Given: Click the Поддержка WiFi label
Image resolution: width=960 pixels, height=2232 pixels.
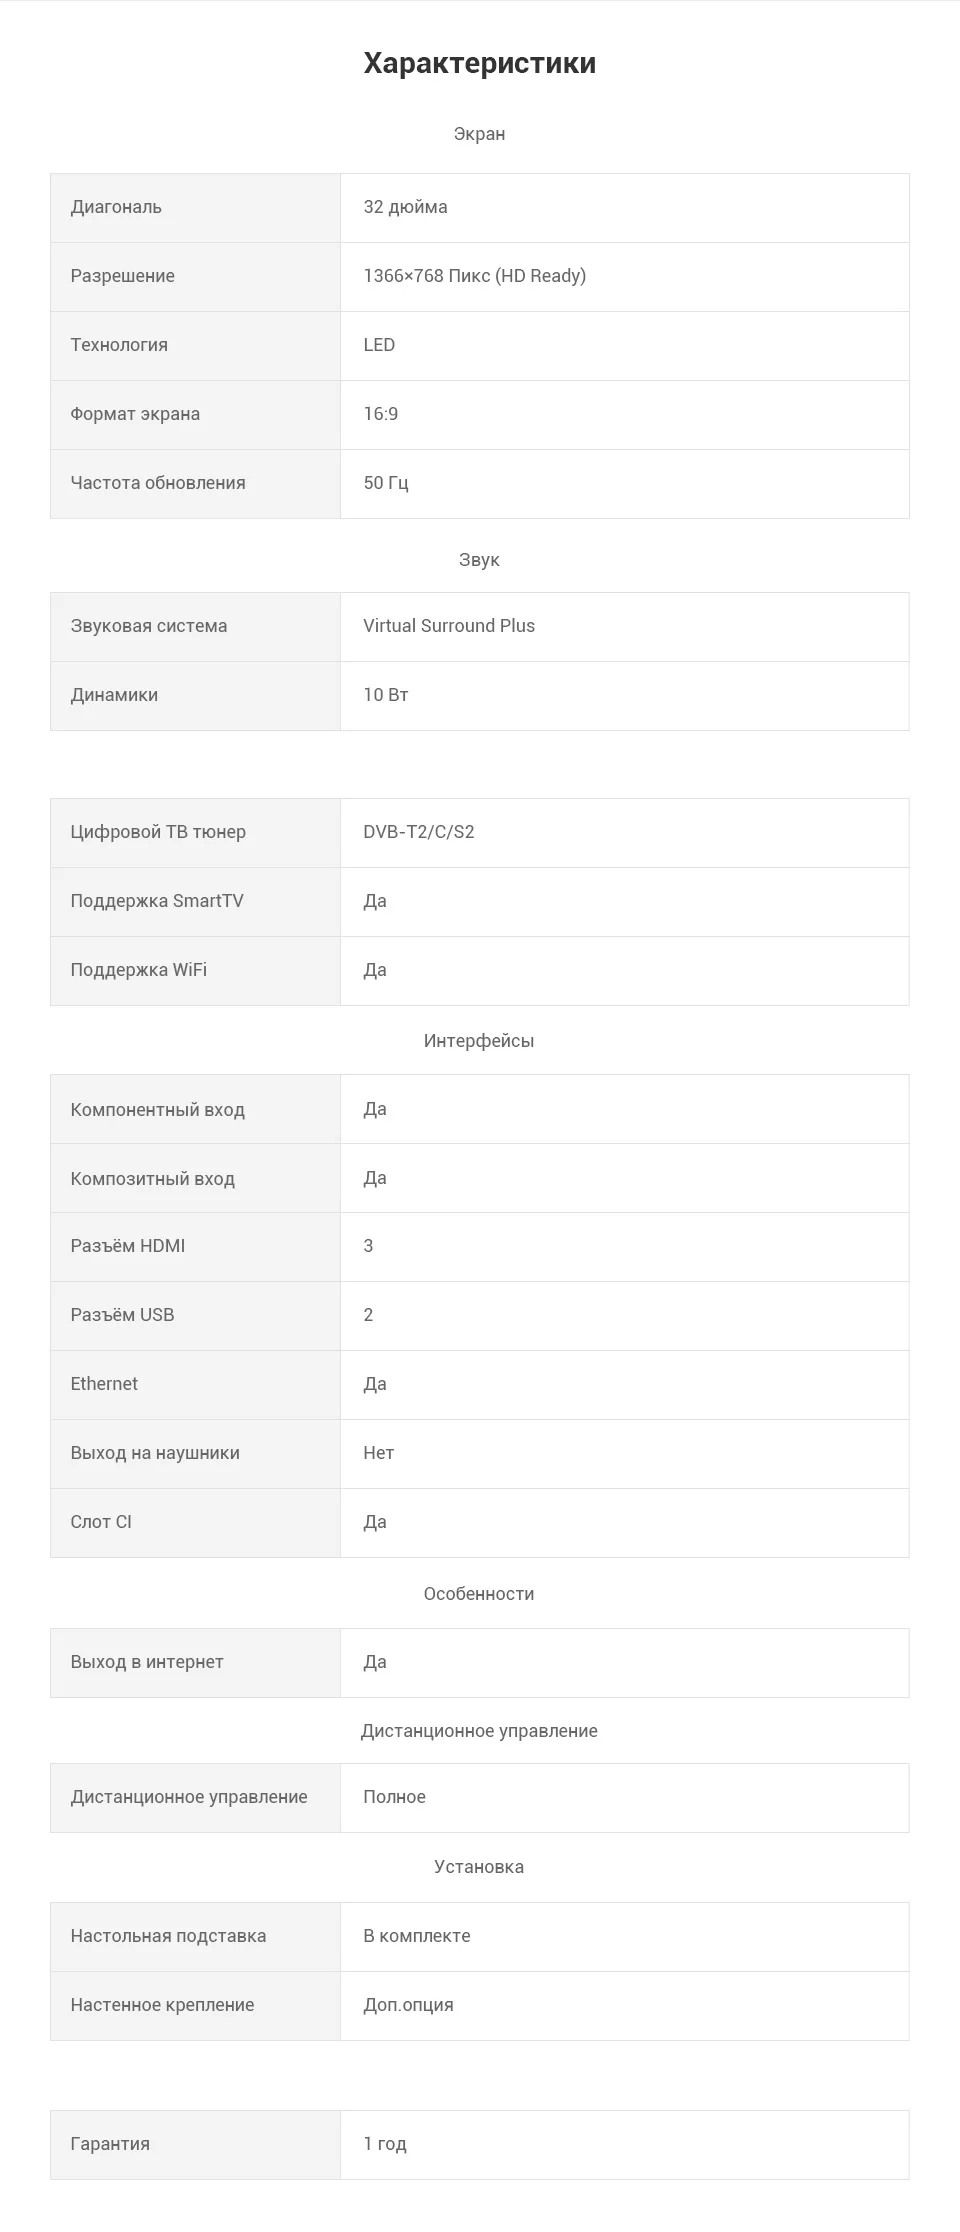Looking at the screenshot, I should click(139, 970).
